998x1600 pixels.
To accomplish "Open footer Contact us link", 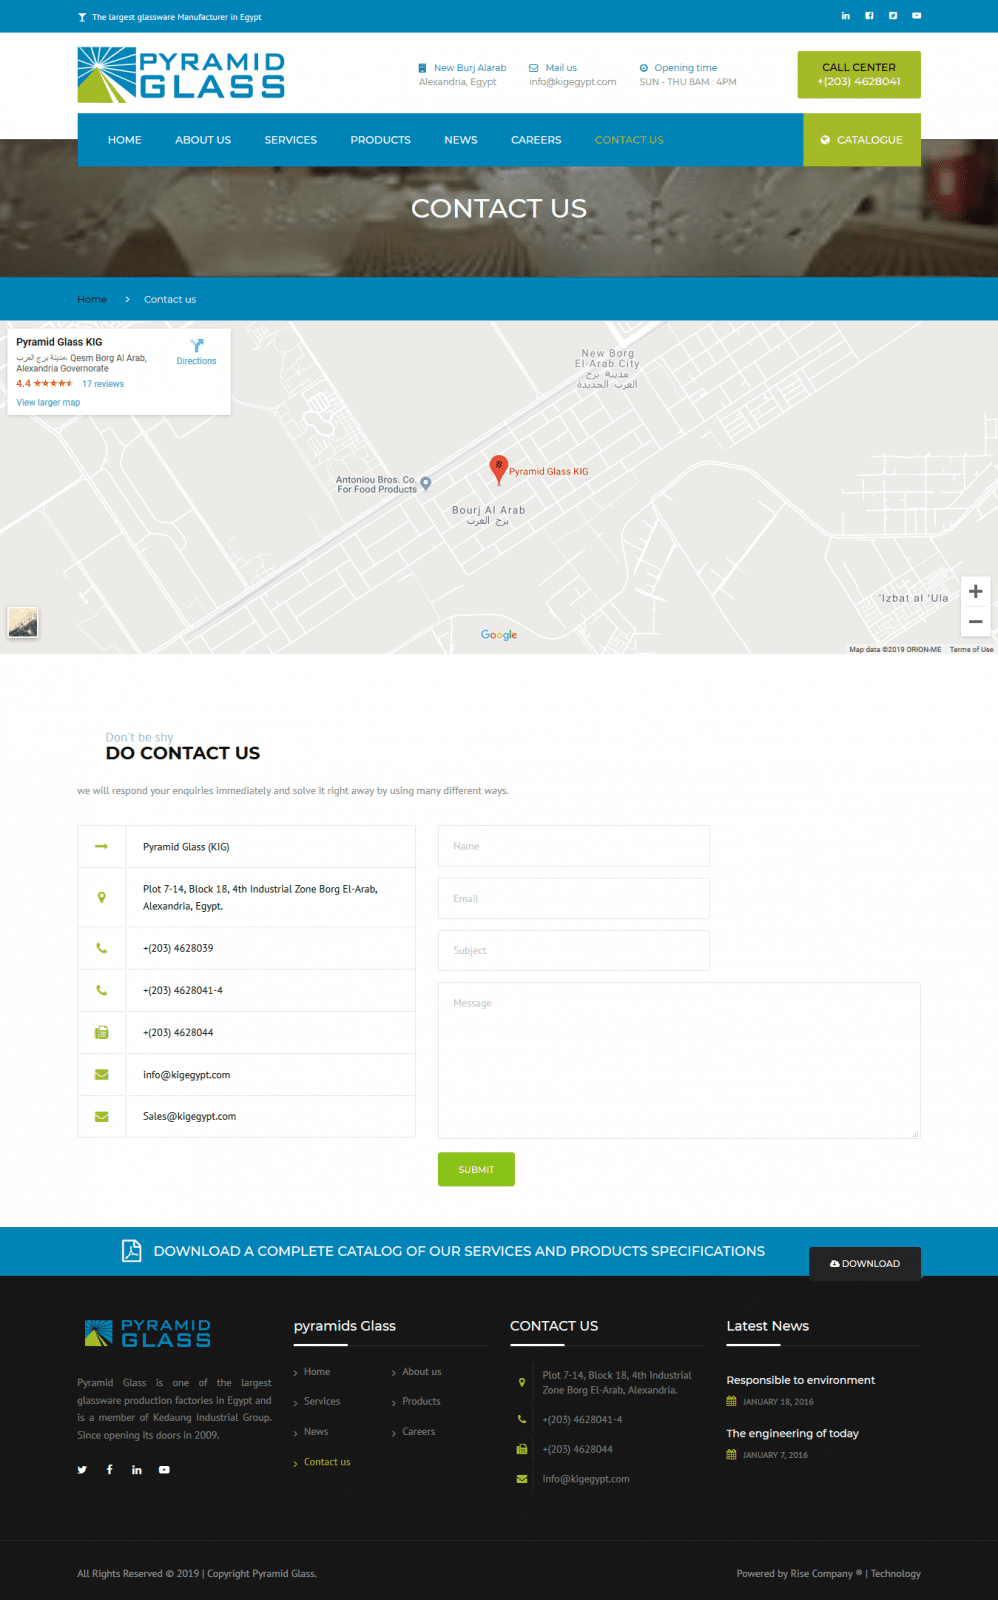I will 327,1462.
